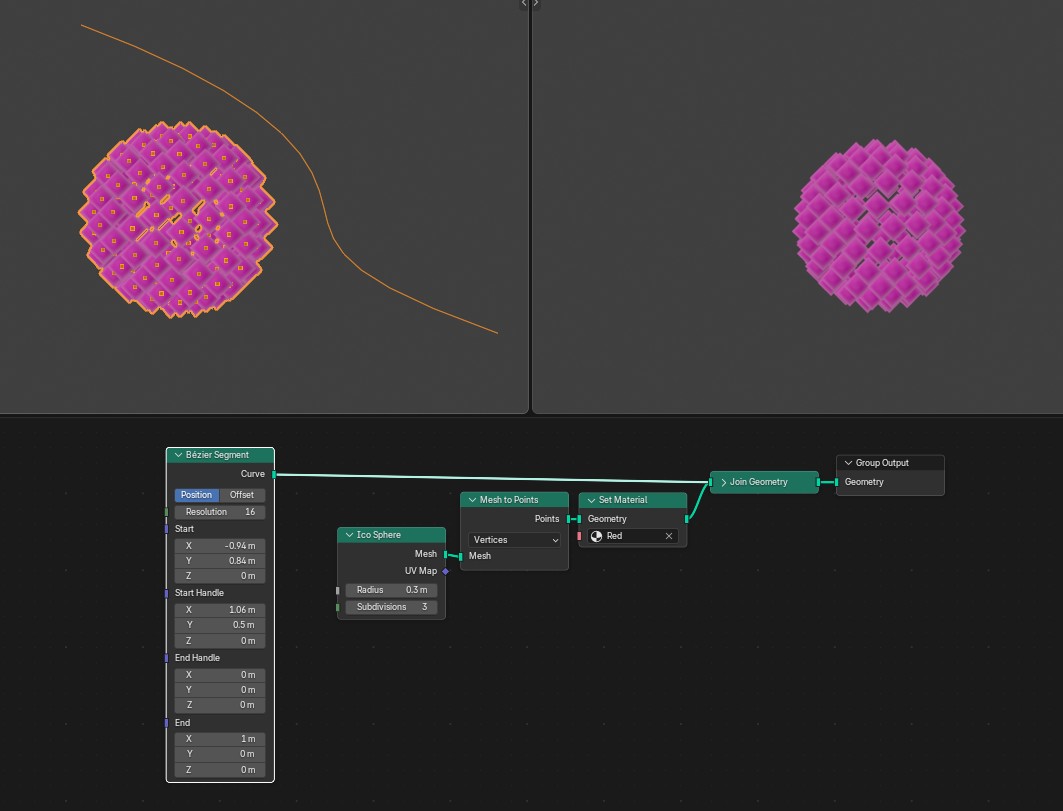Select the Mesh to Points node title
The height and width of the screenshot is (811, 1063).
coord(509,500)
